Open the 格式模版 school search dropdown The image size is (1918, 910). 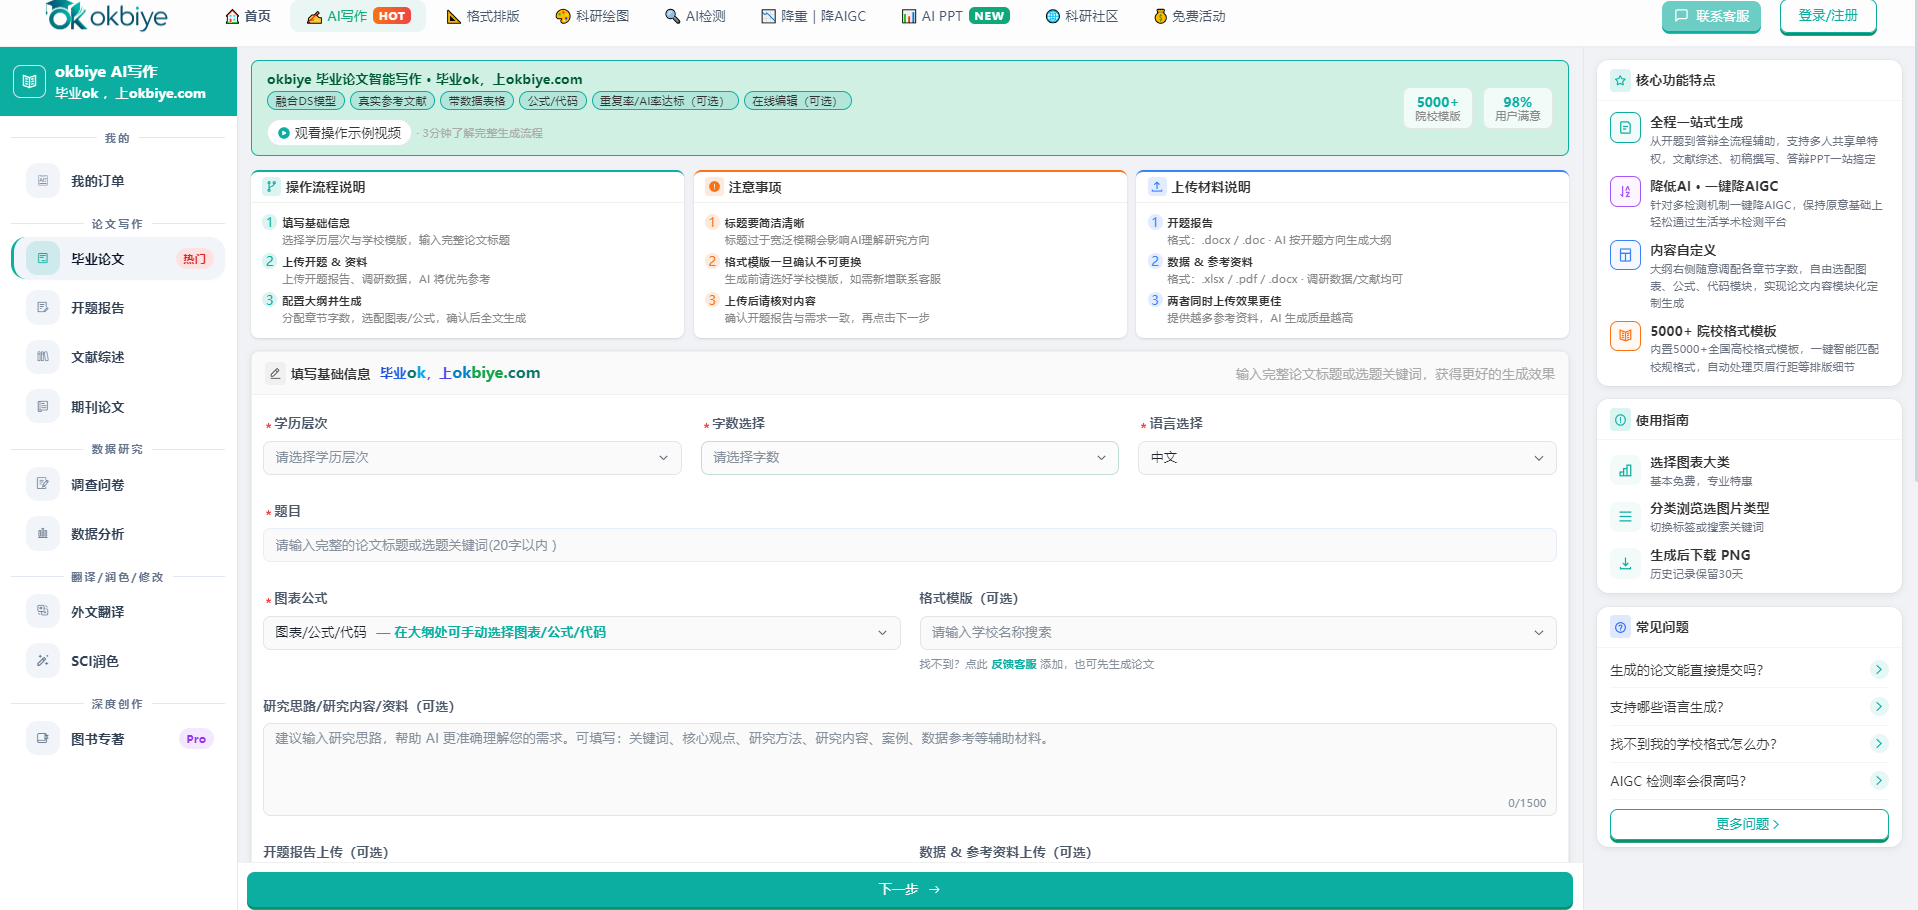pyautogui.click(x=1238, y=632)
